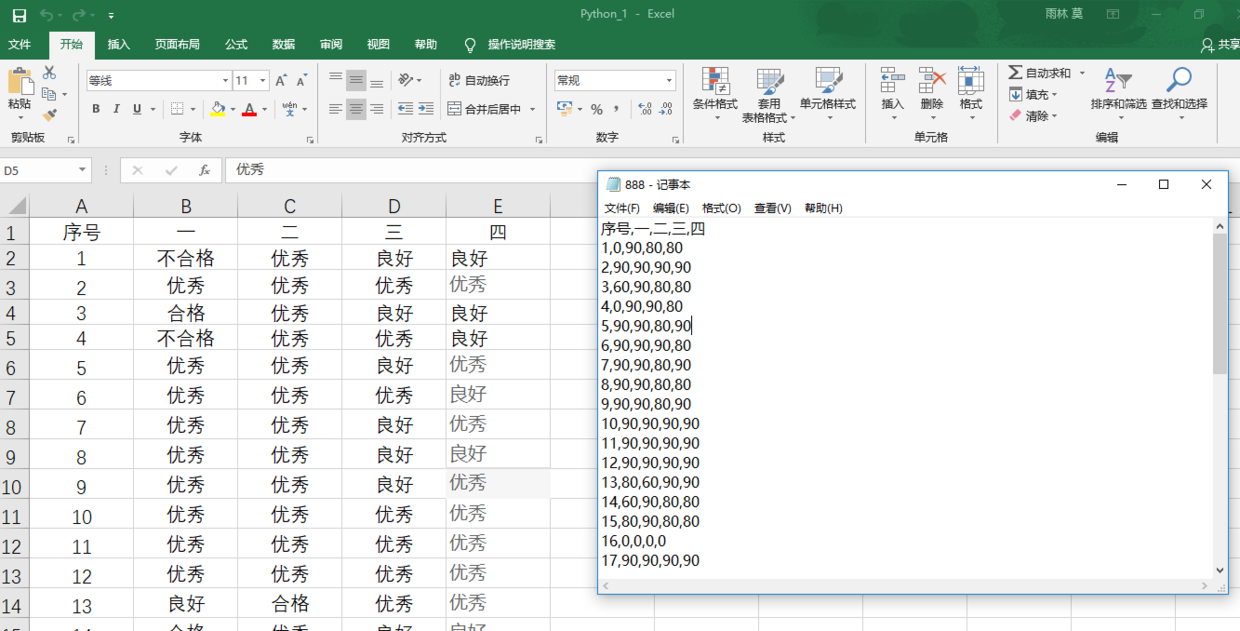Open the font size dropdown
Viewport: 1240px width, 631px height.
point(263,80)
